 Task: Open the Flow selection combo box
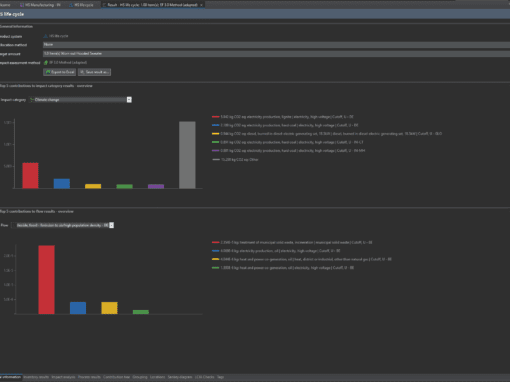(x=62, y=225)
